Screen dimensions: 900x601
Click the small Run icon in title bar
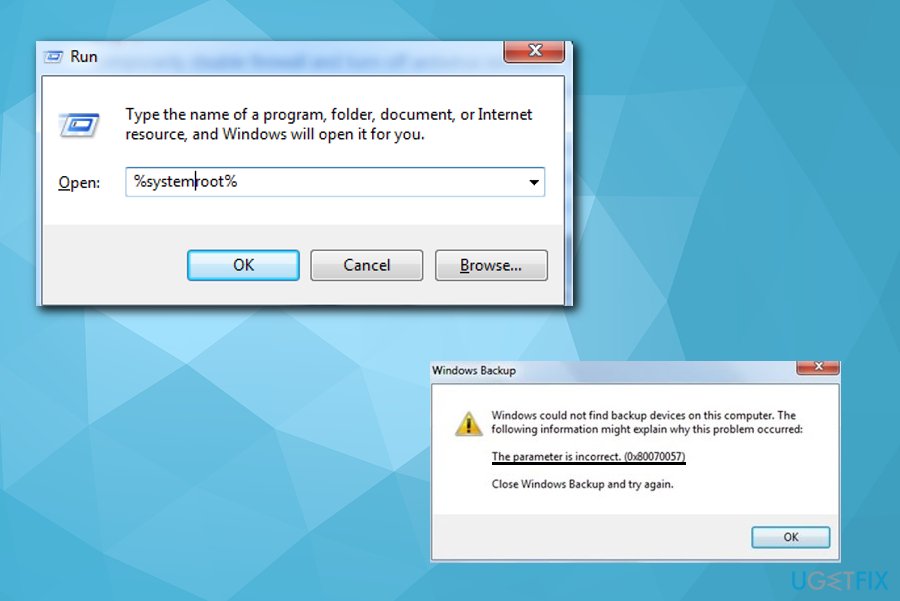click(53, 57)
